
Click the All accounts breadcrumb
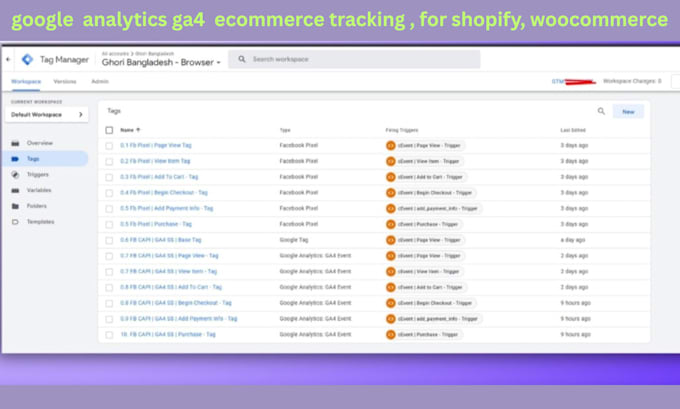[115, 53]
